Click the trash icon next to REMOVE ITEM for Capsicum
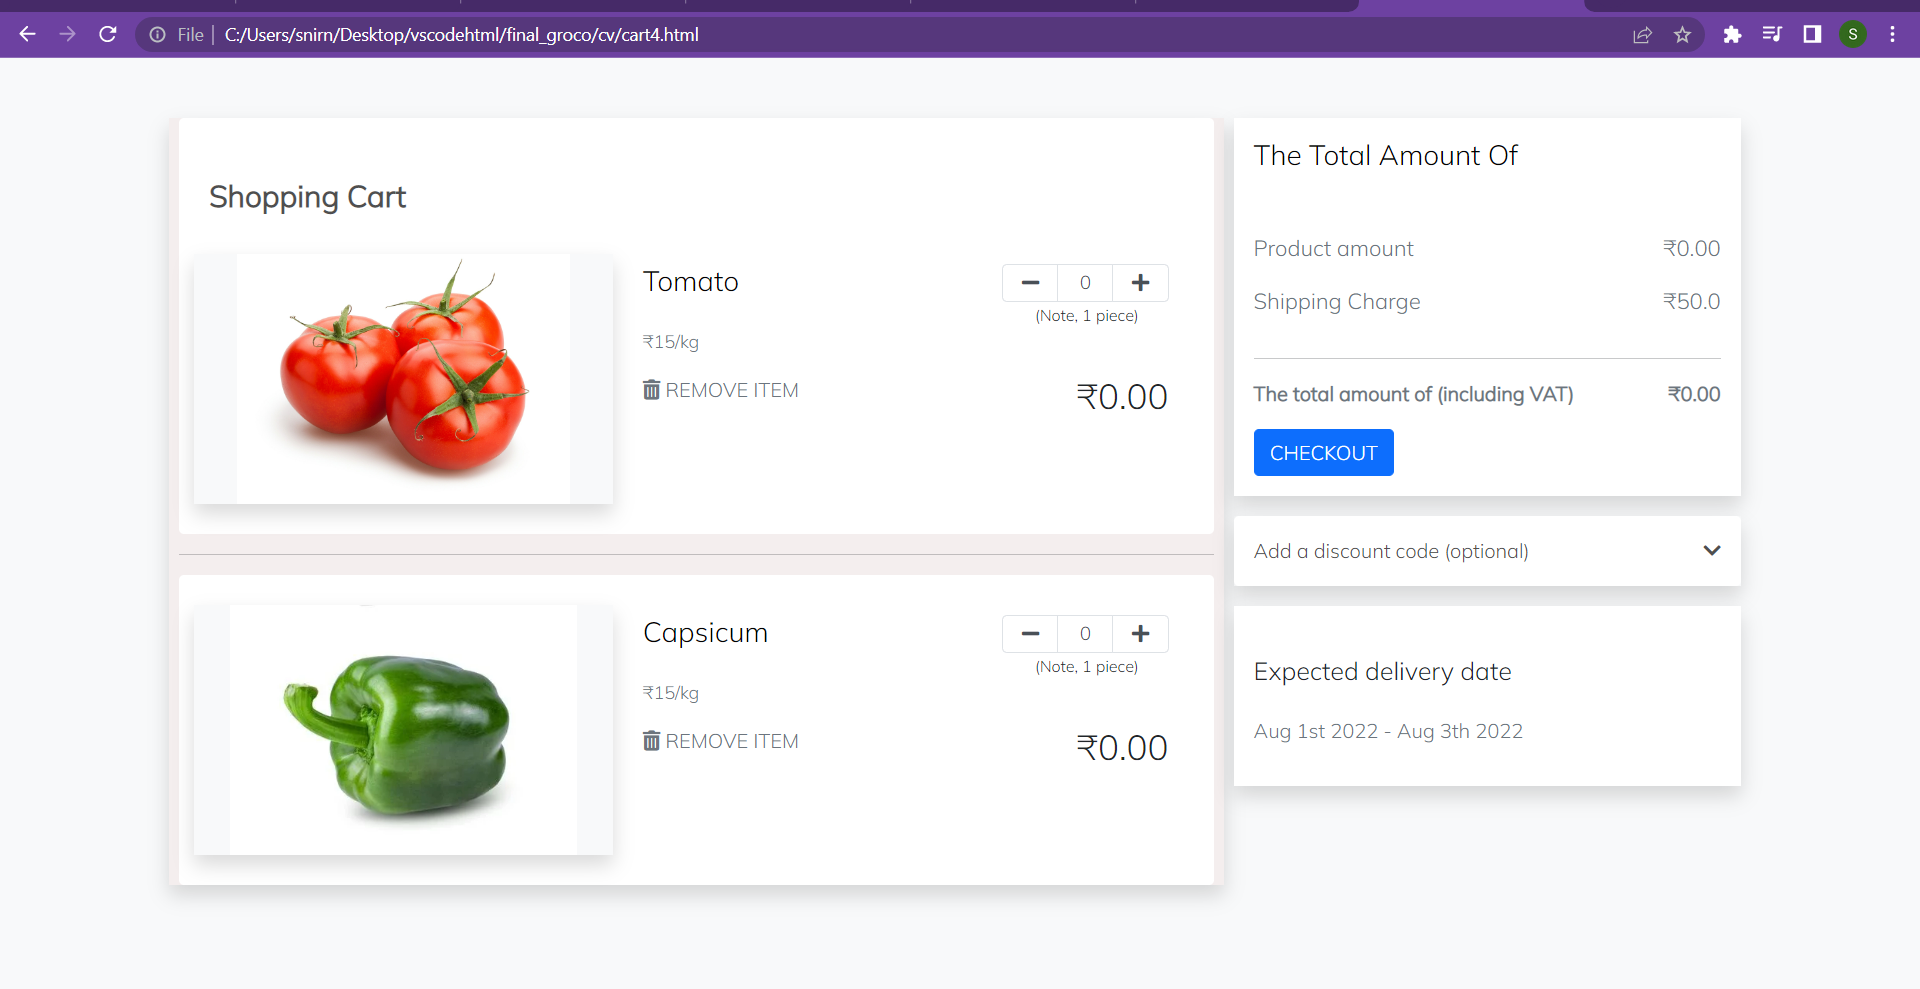This screenshot has height=989, width=1920. point(651,741)
